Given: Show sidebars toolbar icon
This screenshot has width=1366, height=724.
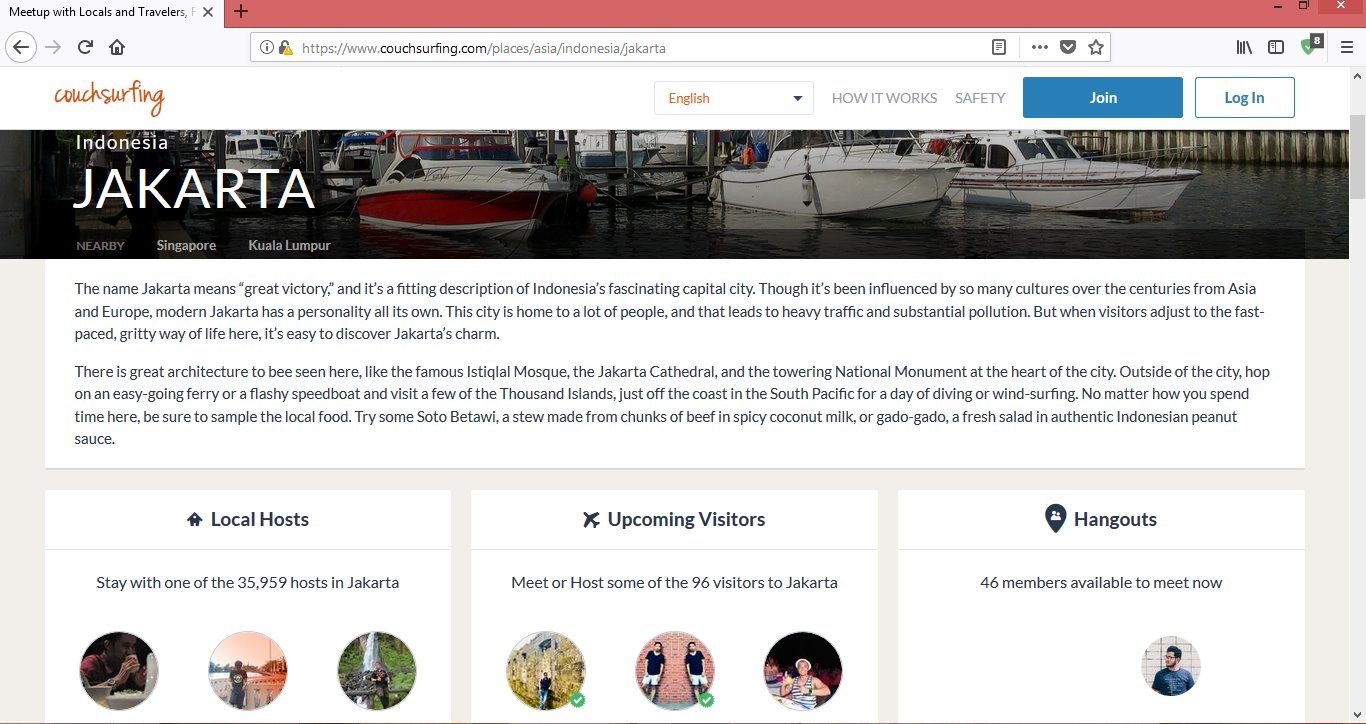Looking at the screenshot, I should [1276, 47].
